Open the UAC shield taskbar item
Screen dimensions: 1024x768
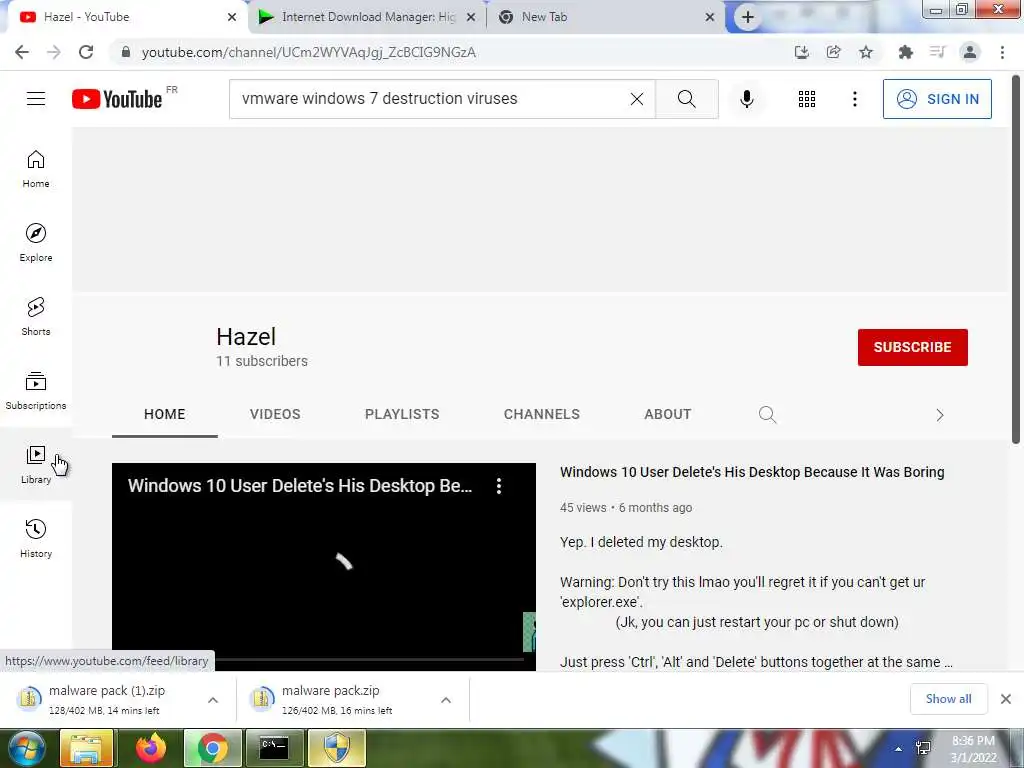point(336,748)
